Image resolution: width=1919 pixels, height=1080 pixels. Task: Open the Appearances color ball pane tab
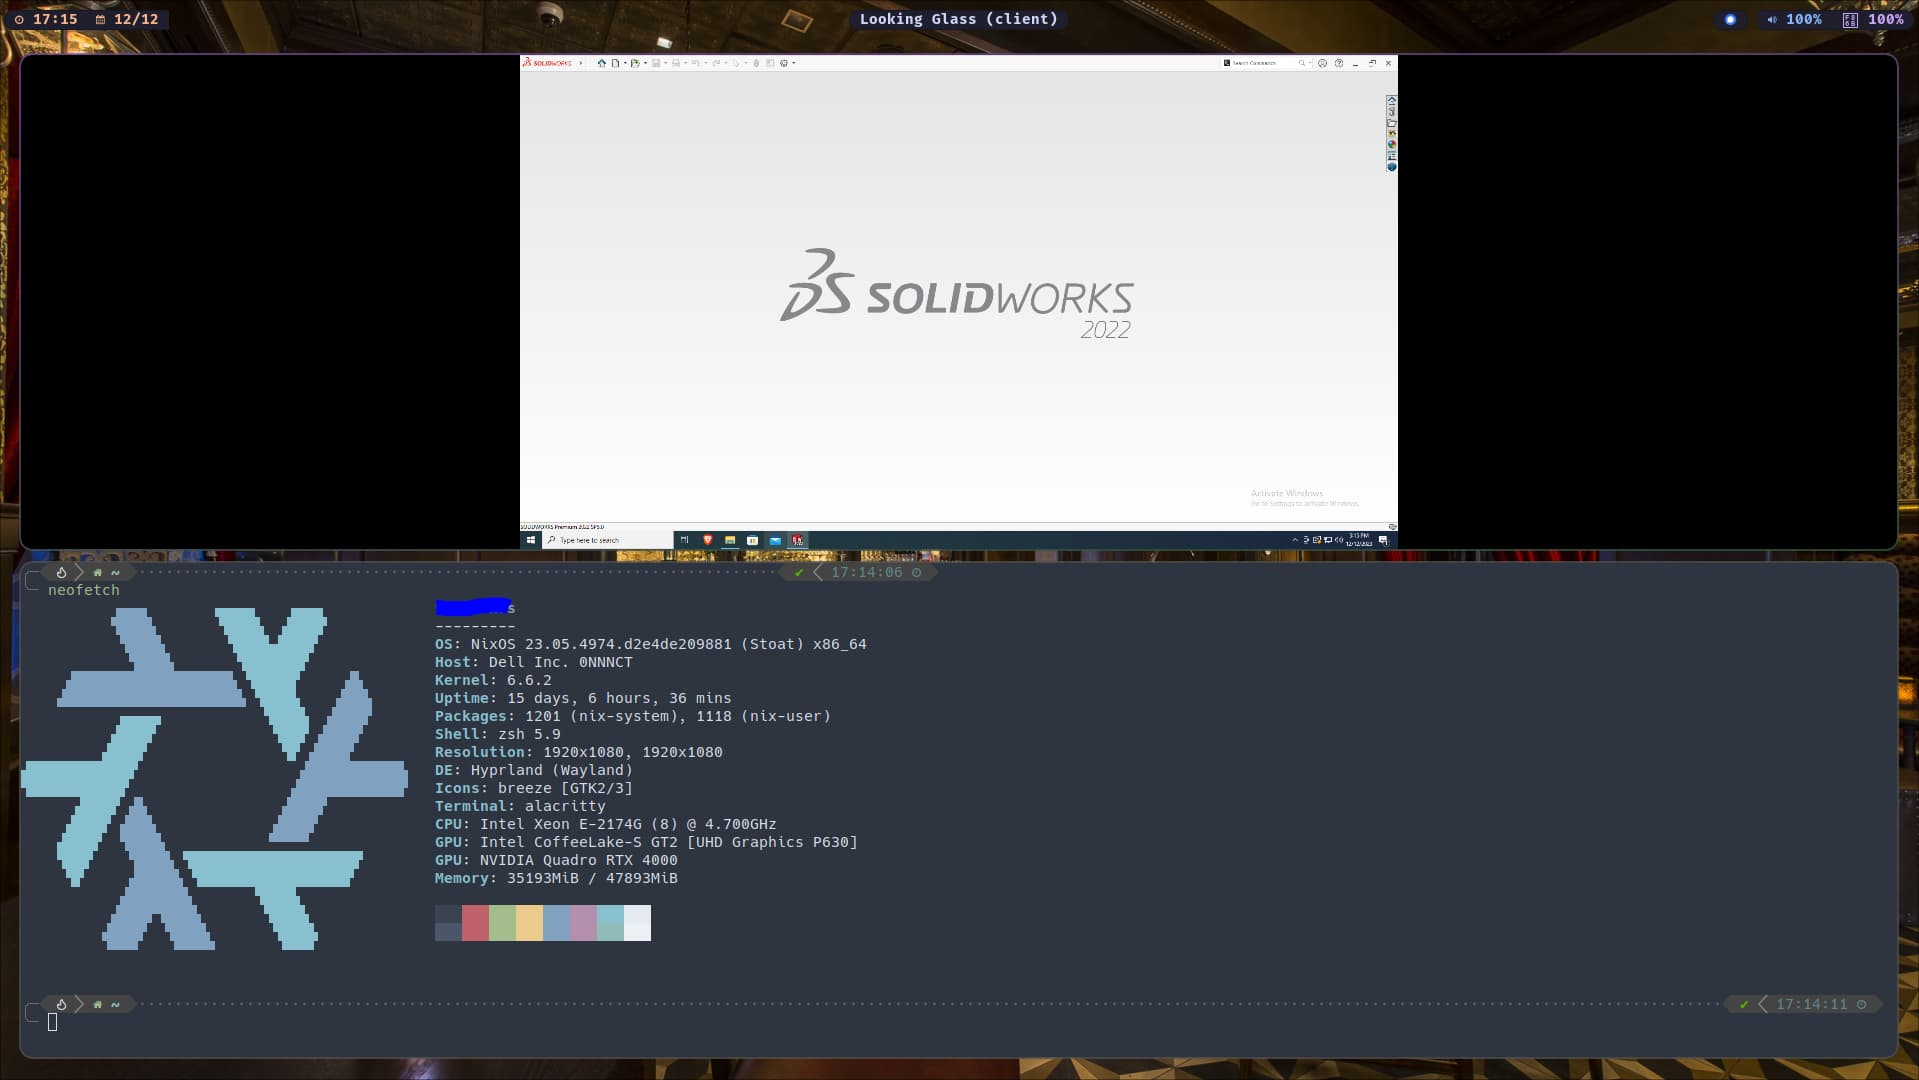[x=1391, y=145]
